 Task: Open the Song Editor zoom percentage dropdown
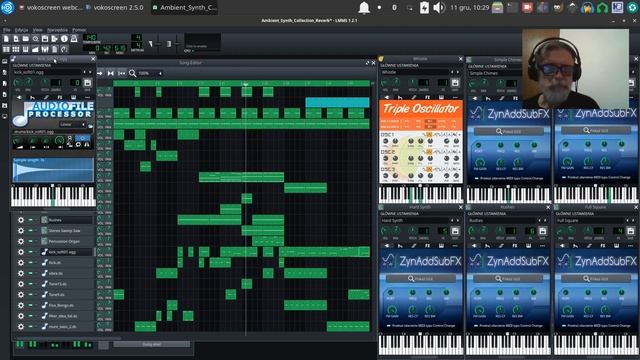(151, 73)
